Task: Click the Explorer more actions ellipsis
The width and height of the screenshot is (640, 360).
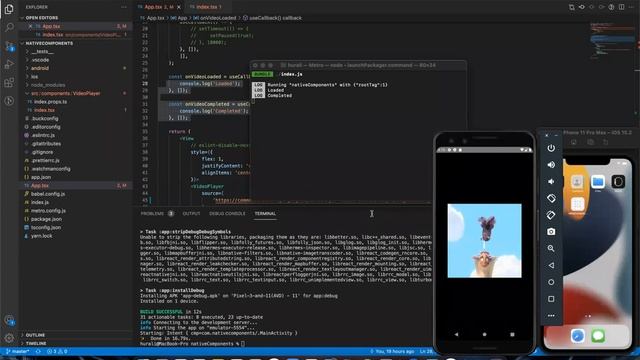Action: (124, 7)
